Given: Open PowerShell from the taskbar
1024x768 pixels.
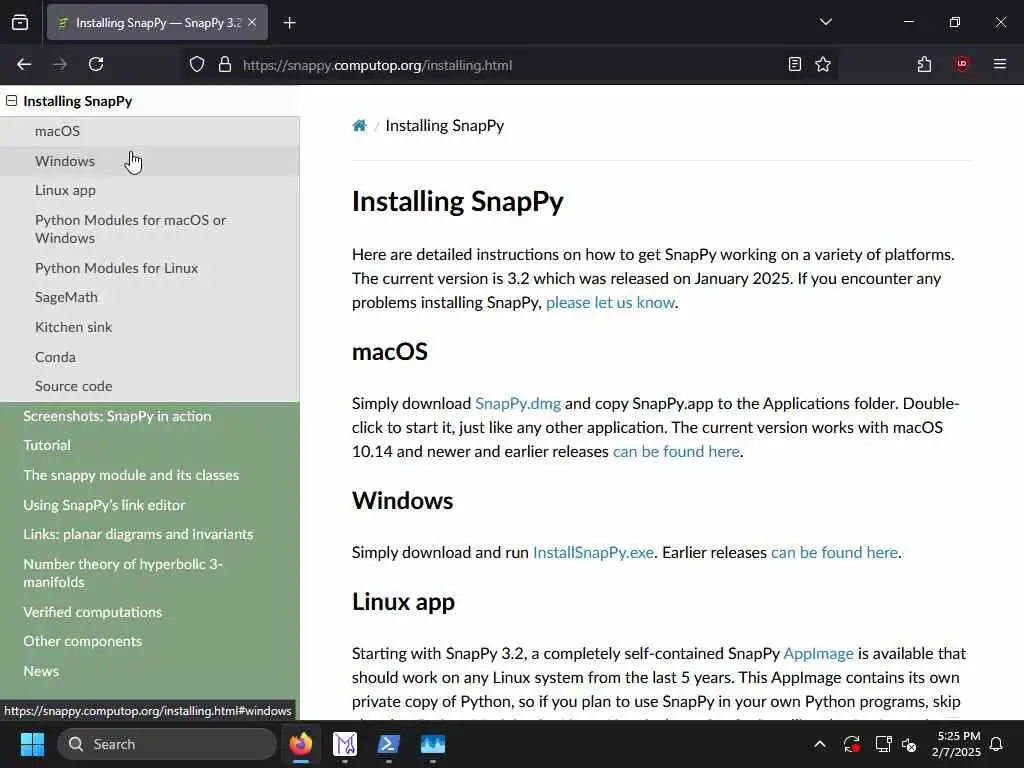Looking at the screenshot, I should coord(389,744).
